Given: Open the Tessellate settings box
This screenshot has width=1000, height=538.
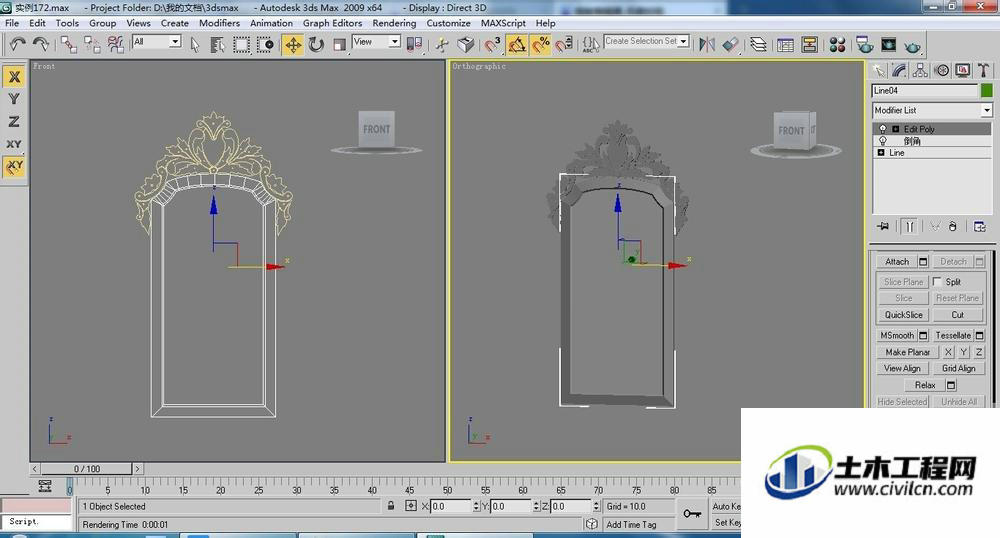Looking at the screenshot, I should point(980,335).
